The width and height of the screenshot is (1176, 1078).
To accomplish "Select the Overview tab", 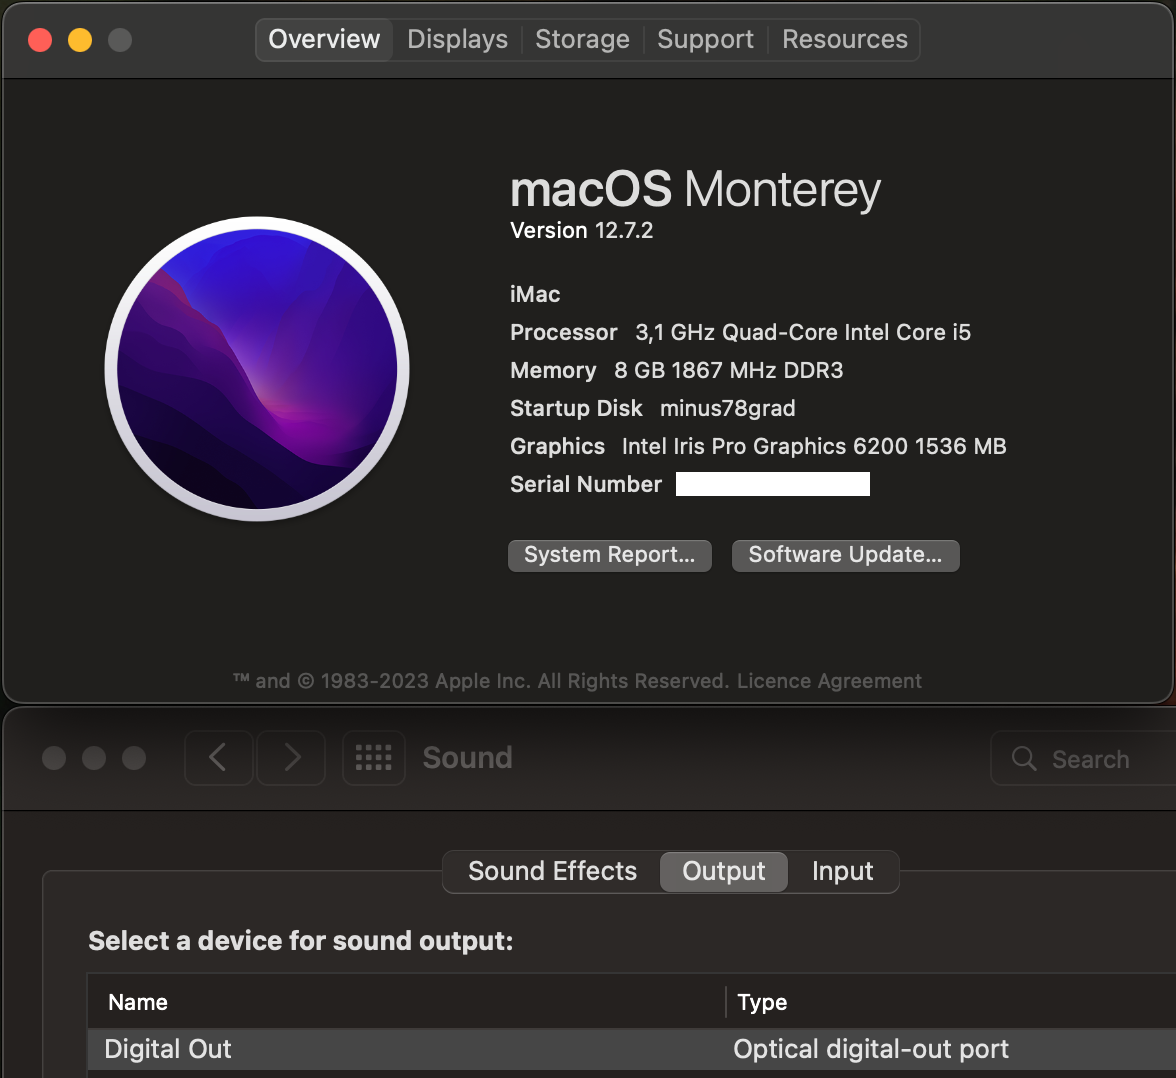I will coord(324,39).
